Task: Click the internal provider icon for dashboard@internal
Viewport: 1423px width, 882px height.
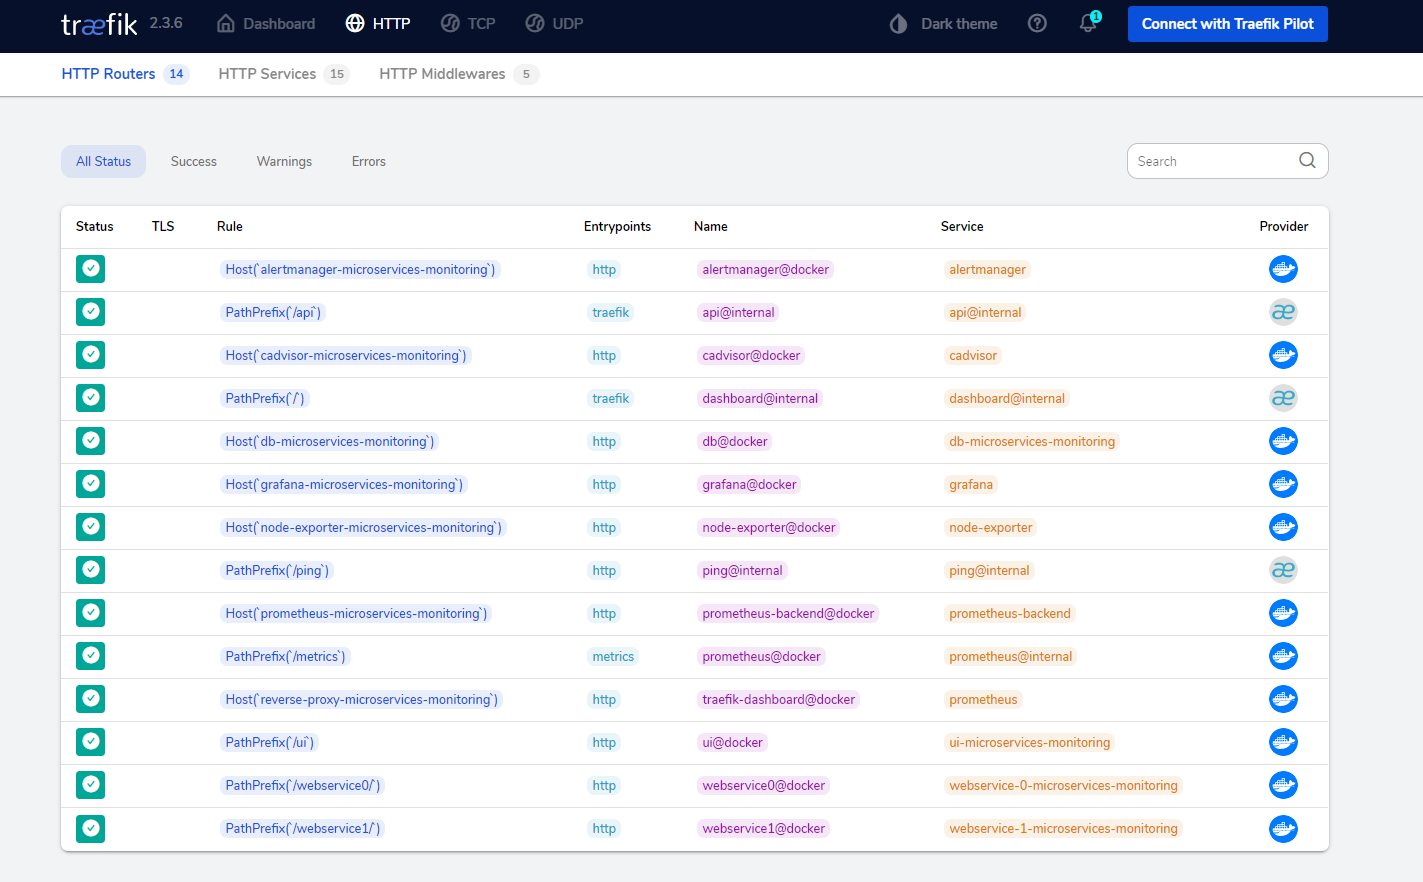Action: pos(1283,398)
